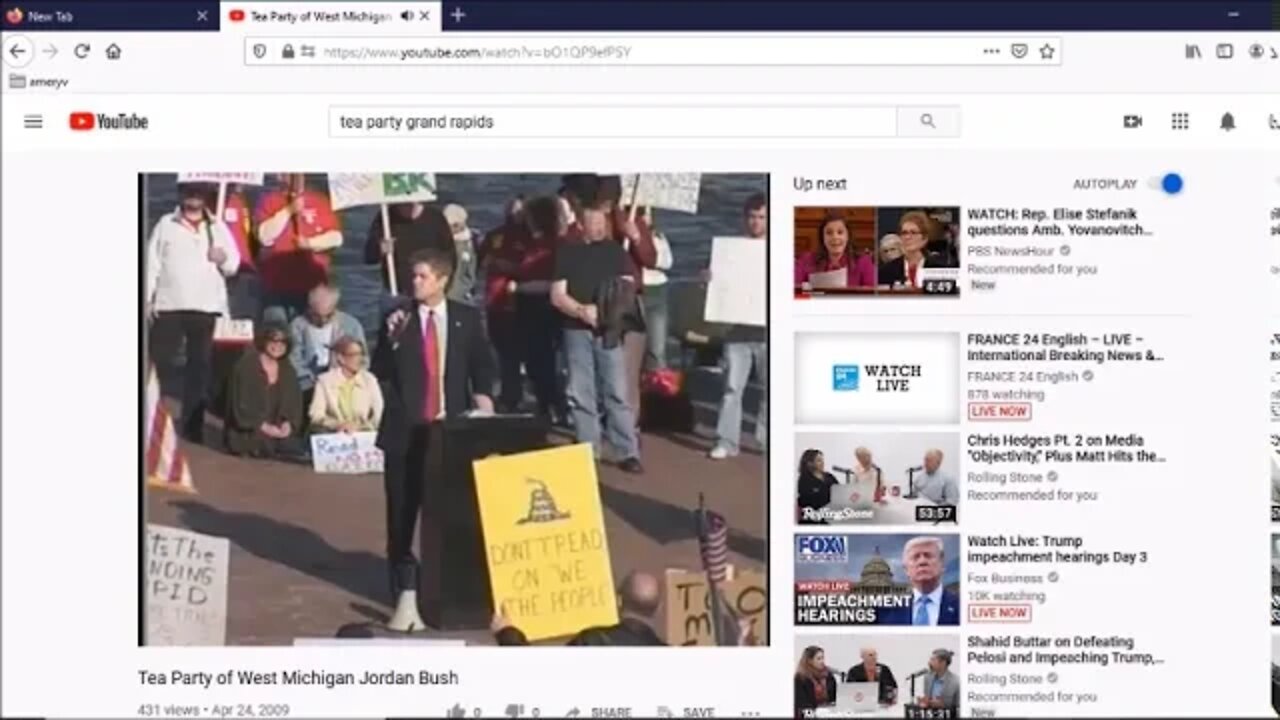Viewport: 1280px width, 720px height.
Task: Bookmark this page with the star
Action: (1047, 51)
